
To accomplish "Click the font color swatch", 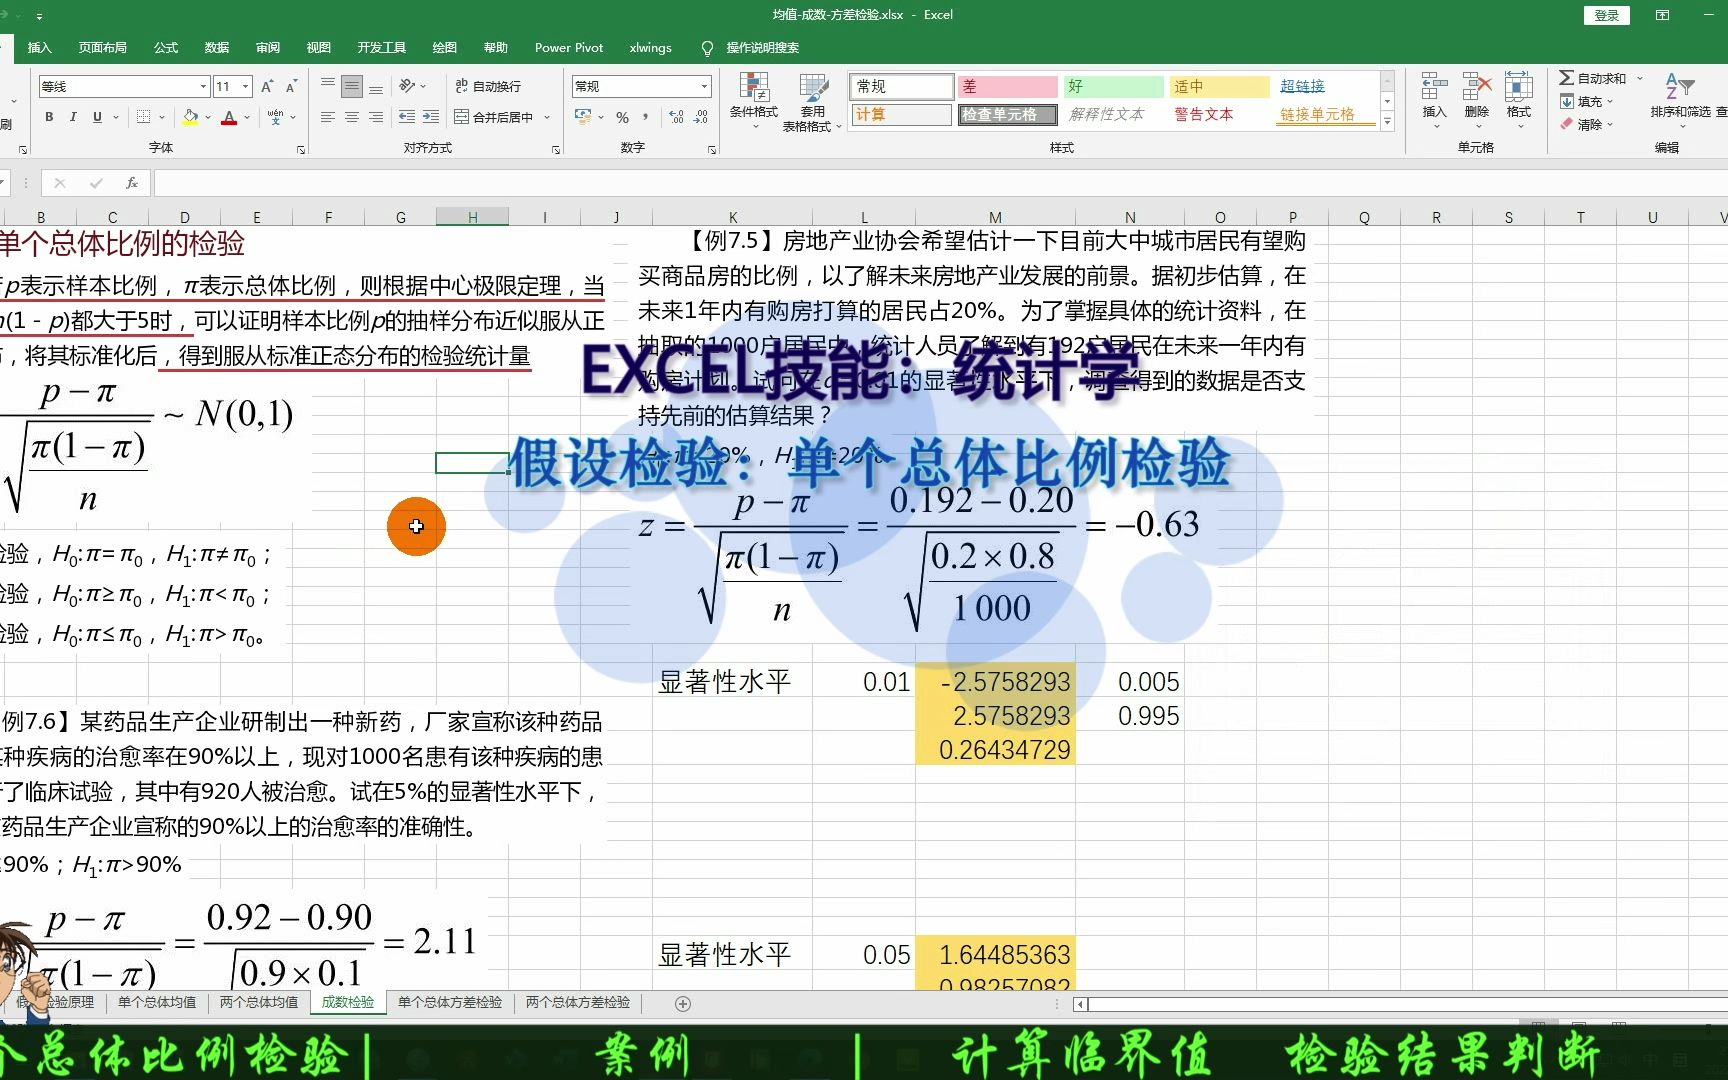I will point(229,118).
